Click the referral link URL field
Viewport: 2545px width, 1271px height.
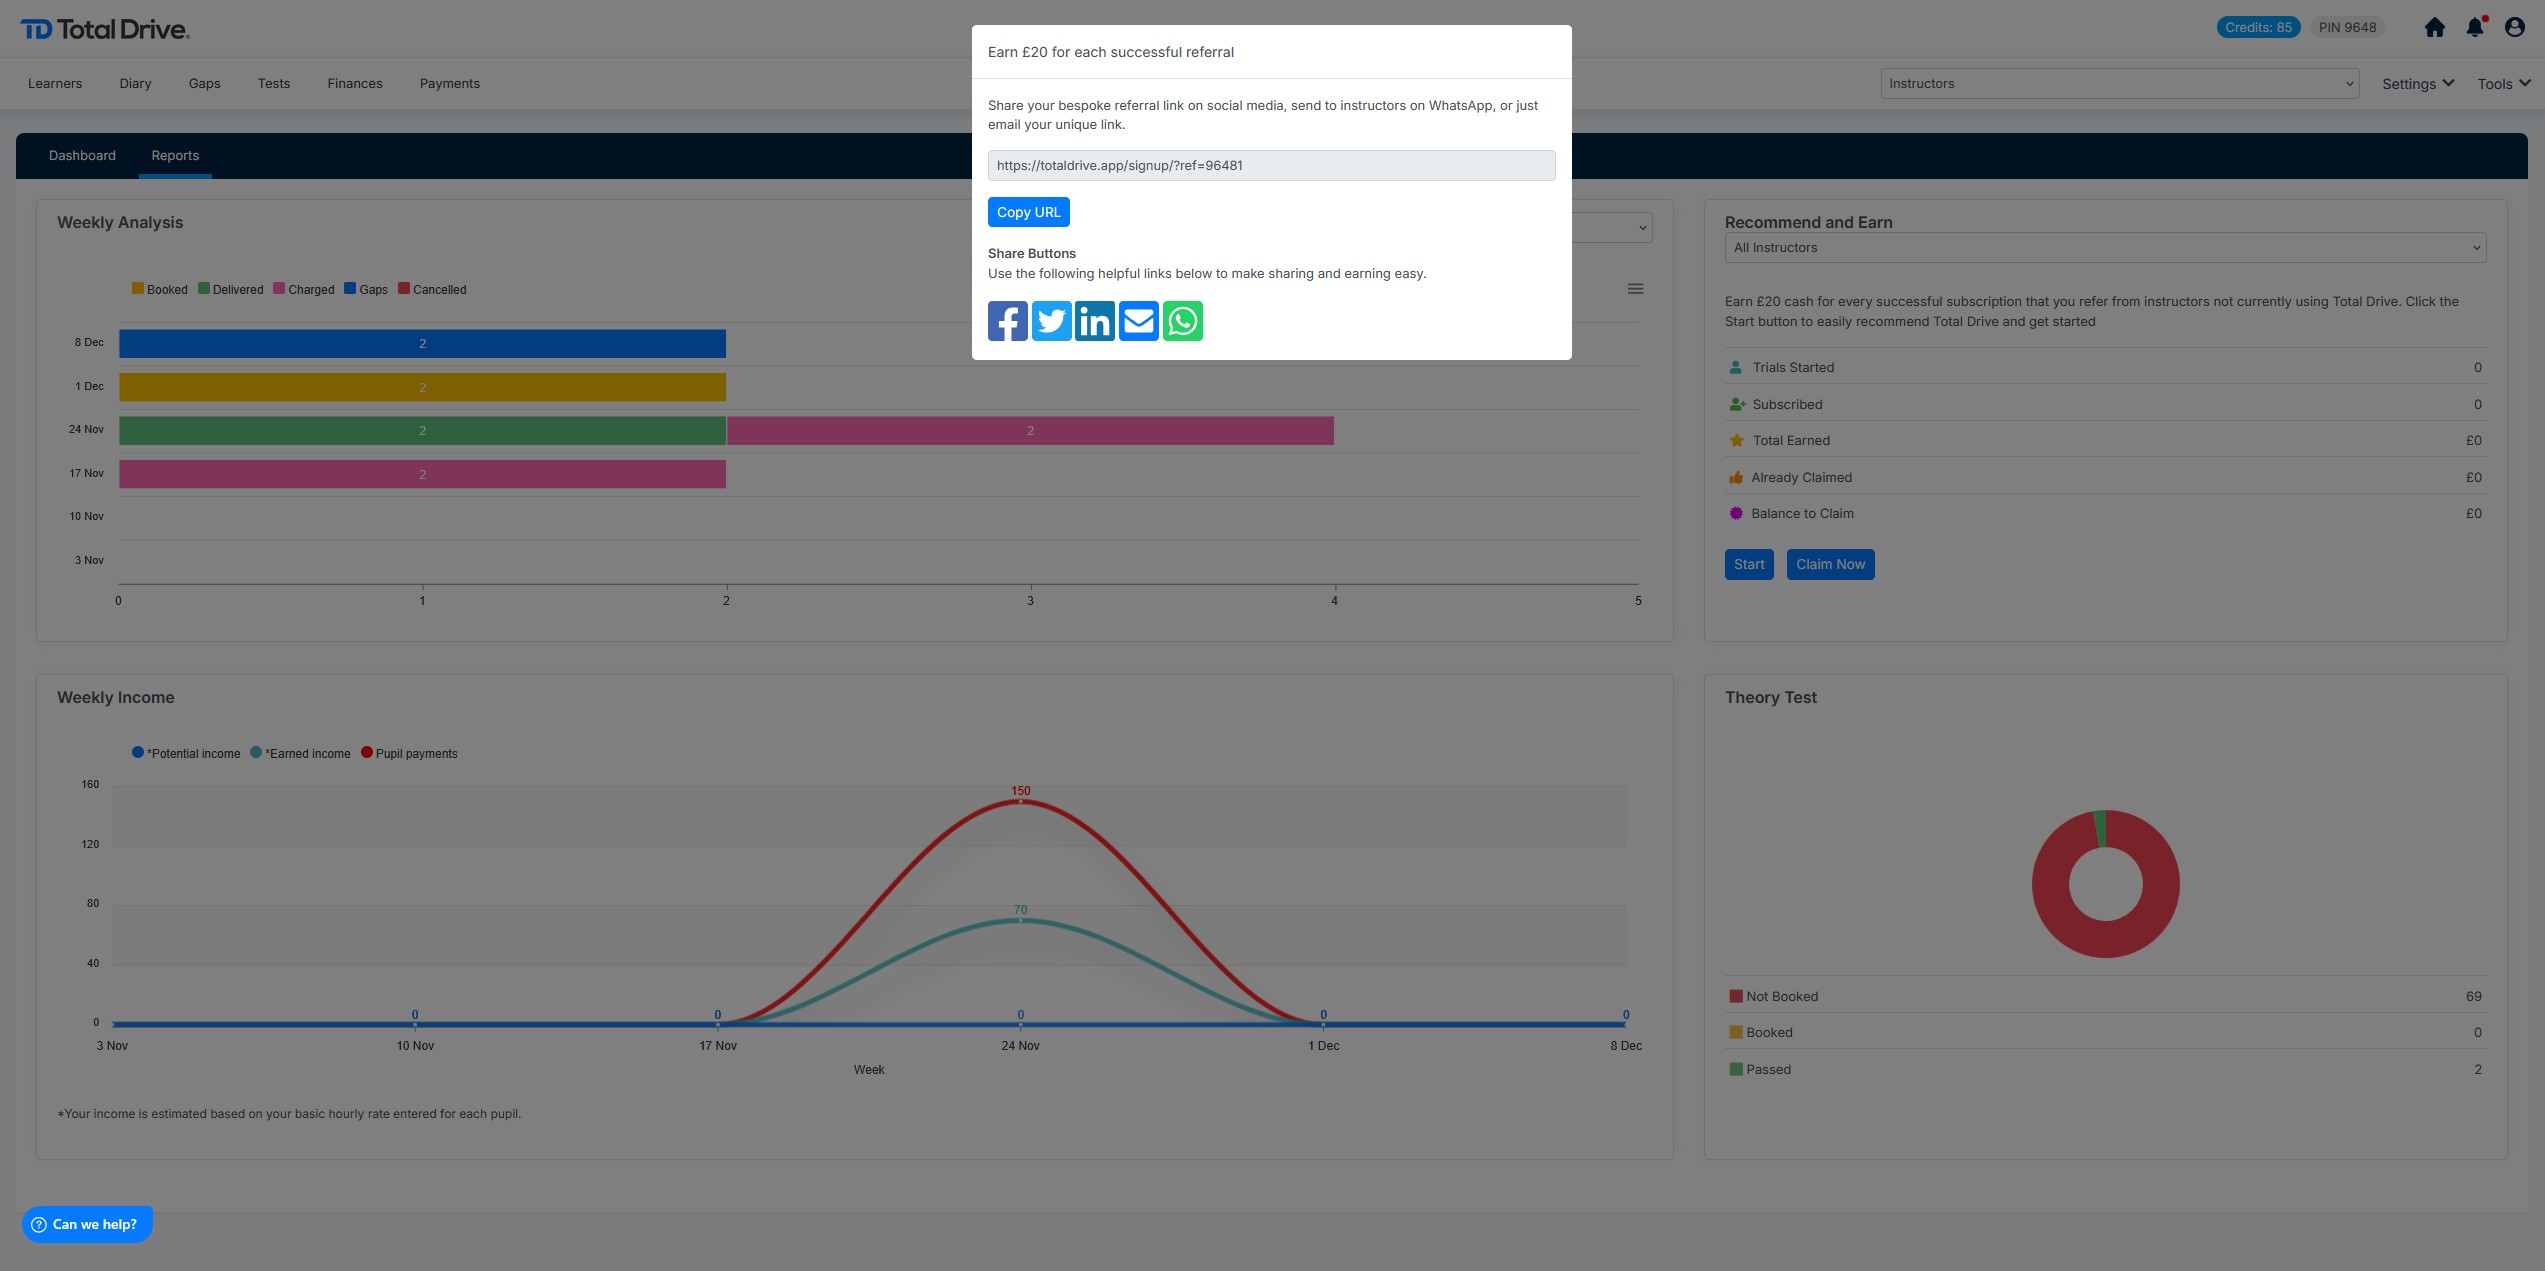[x=1270, y=166]
